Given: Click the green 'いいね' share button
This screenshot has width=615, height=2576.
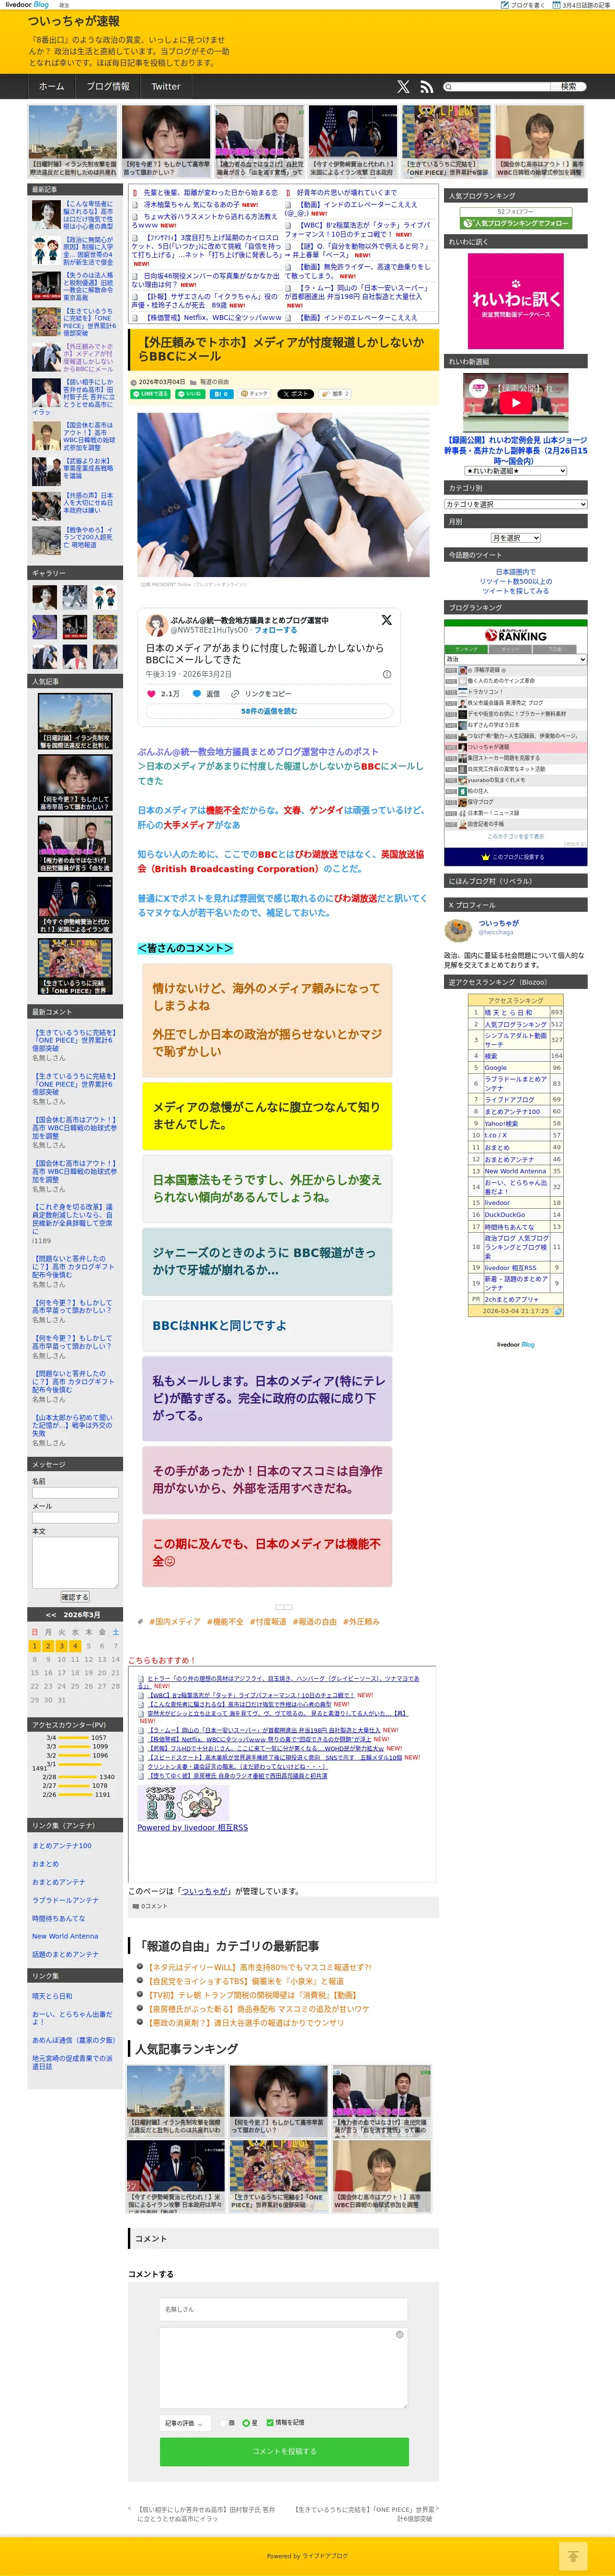Looking at the screenshot, I should (189, 394).
